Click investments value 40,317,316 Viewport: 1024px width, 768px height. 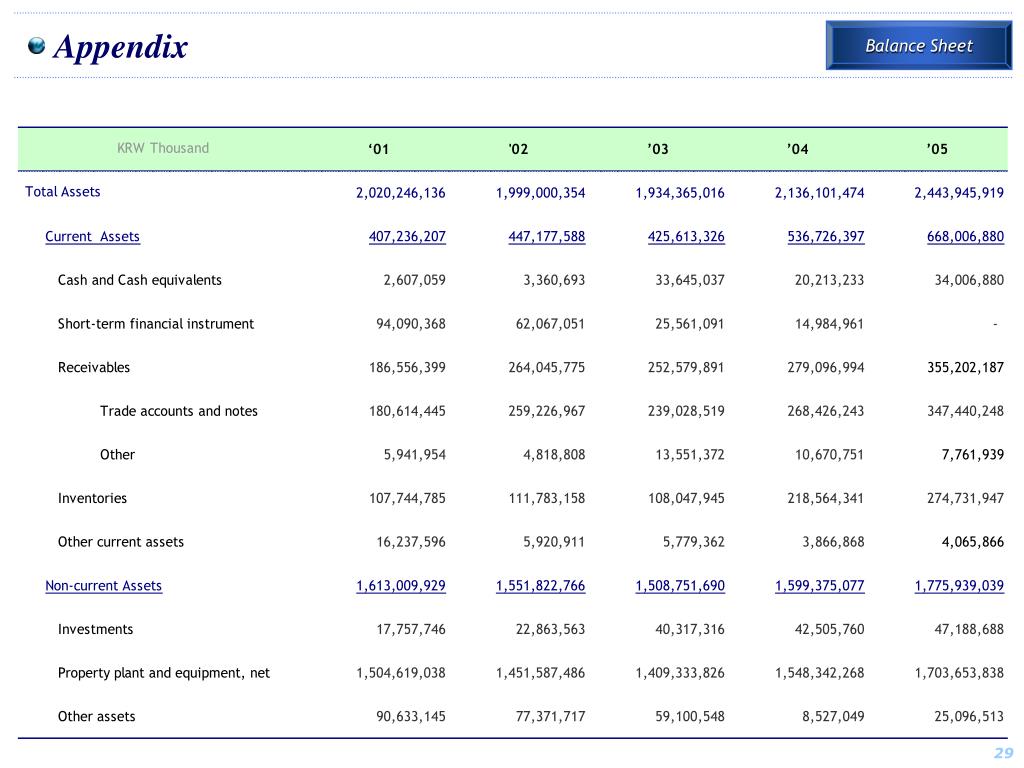[x=690, y=630]
